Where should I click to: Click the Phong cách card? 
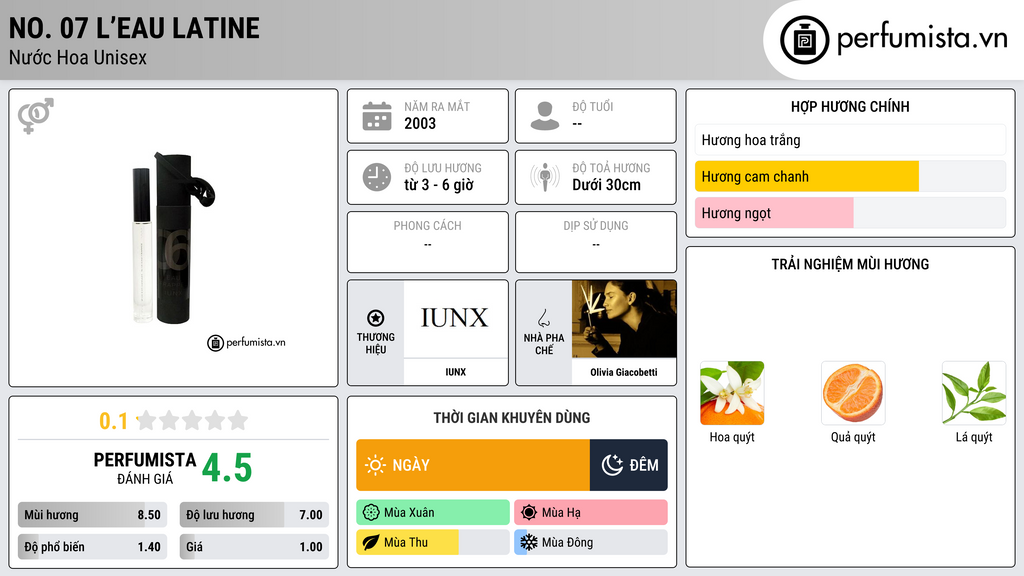[x=428, y=242]
